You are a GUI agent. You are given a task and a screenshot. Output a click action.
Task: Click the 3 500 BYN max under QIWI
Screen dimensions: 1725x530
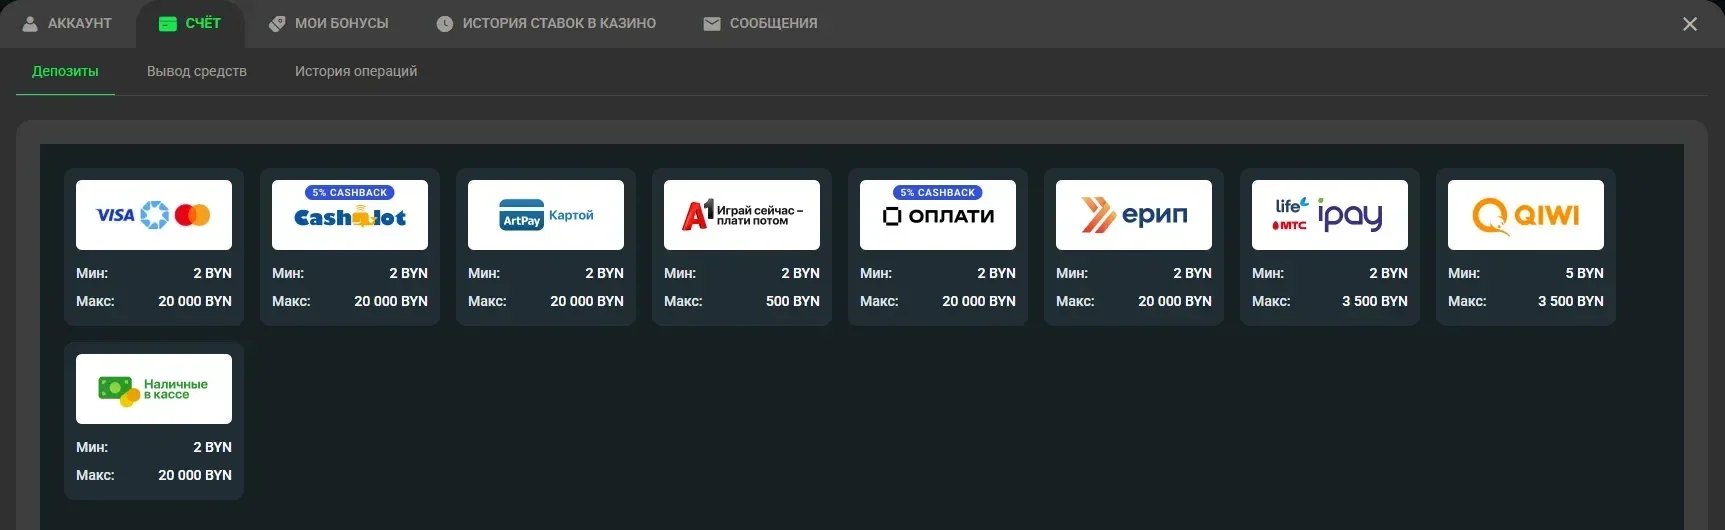pos(1571,301)
